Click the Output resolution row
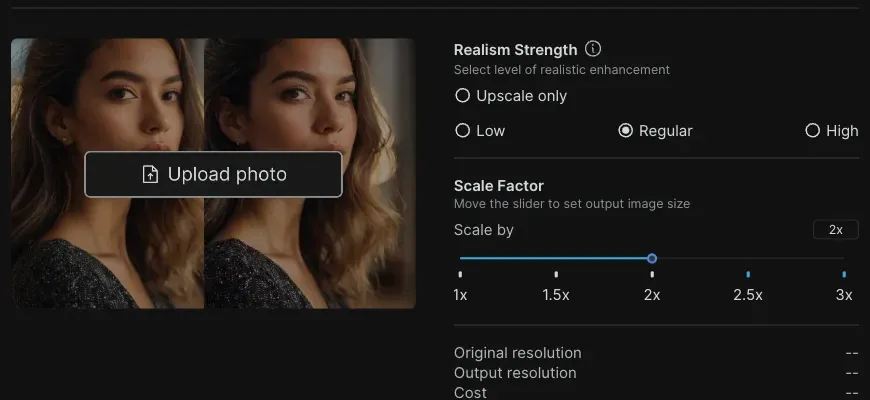 coord(656,373)
